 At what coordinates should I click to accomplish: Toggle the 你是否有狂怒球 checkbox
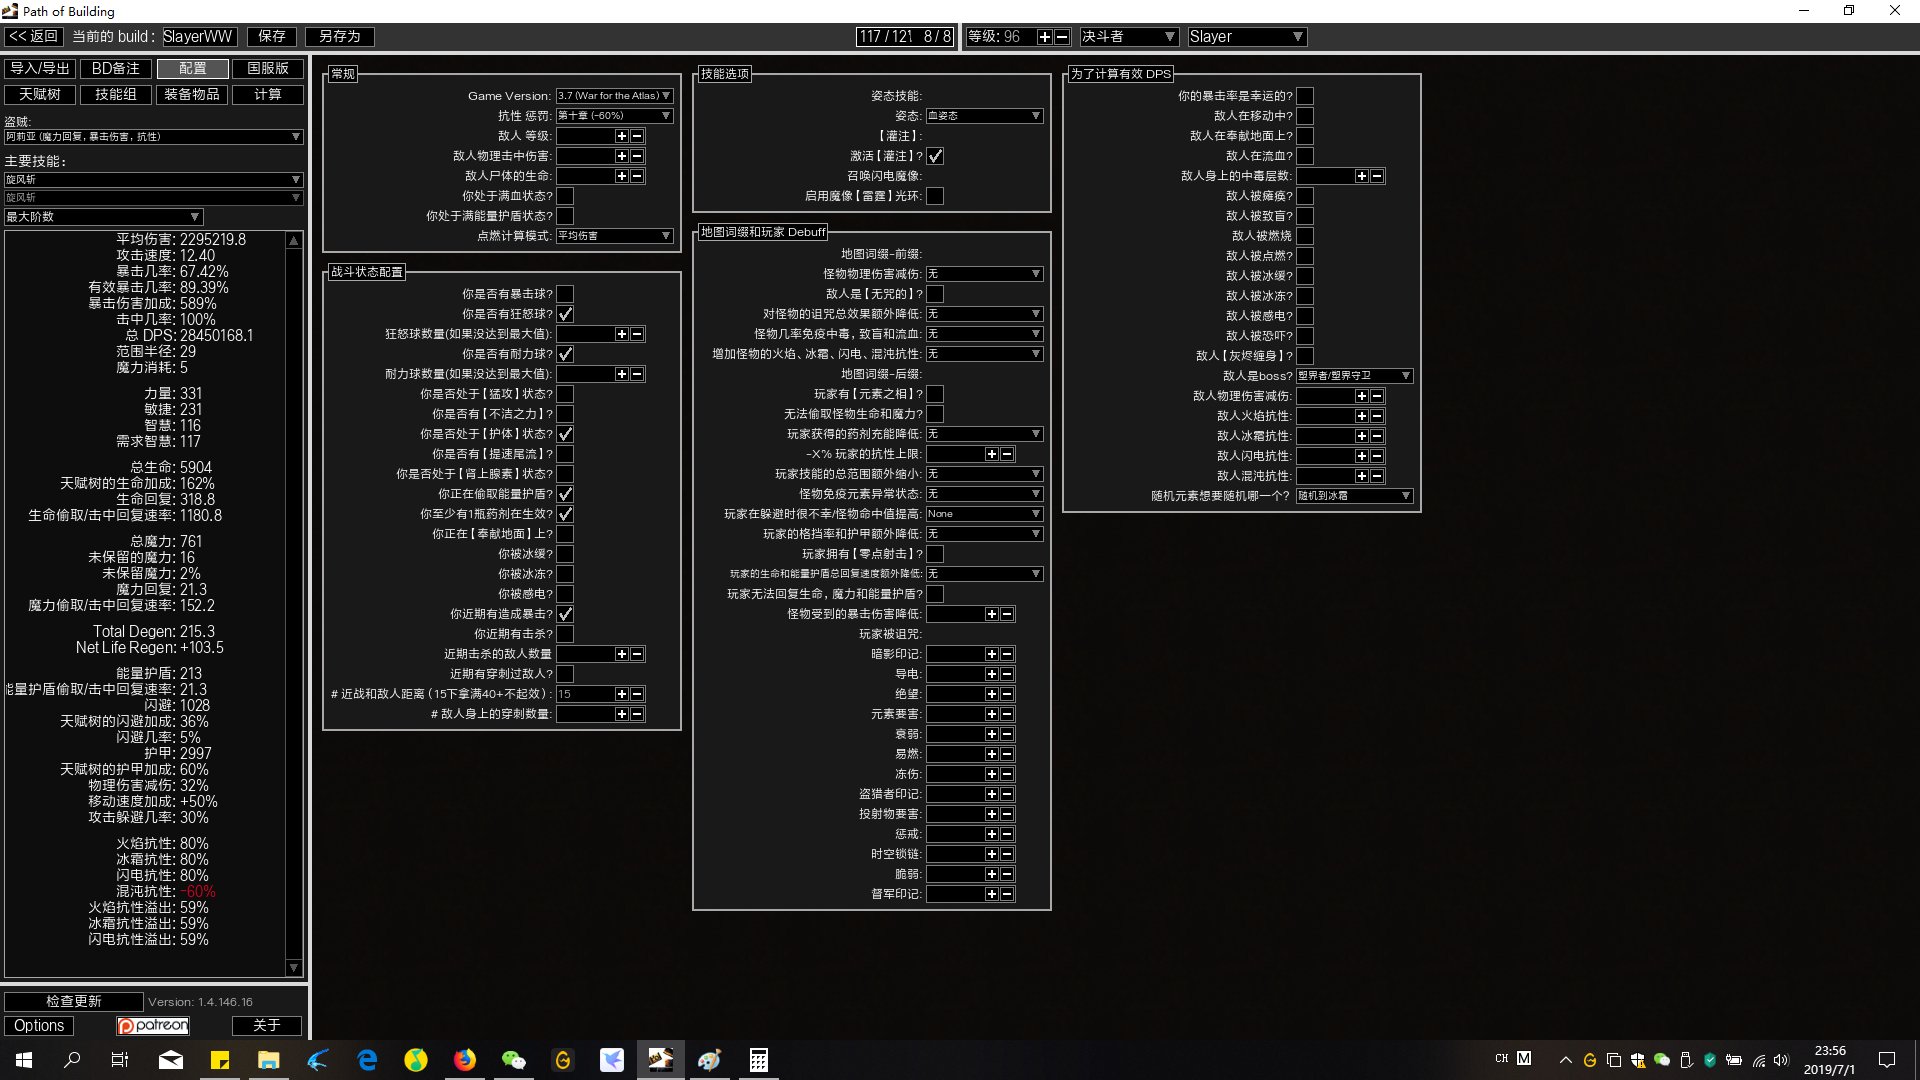(565, 314)
